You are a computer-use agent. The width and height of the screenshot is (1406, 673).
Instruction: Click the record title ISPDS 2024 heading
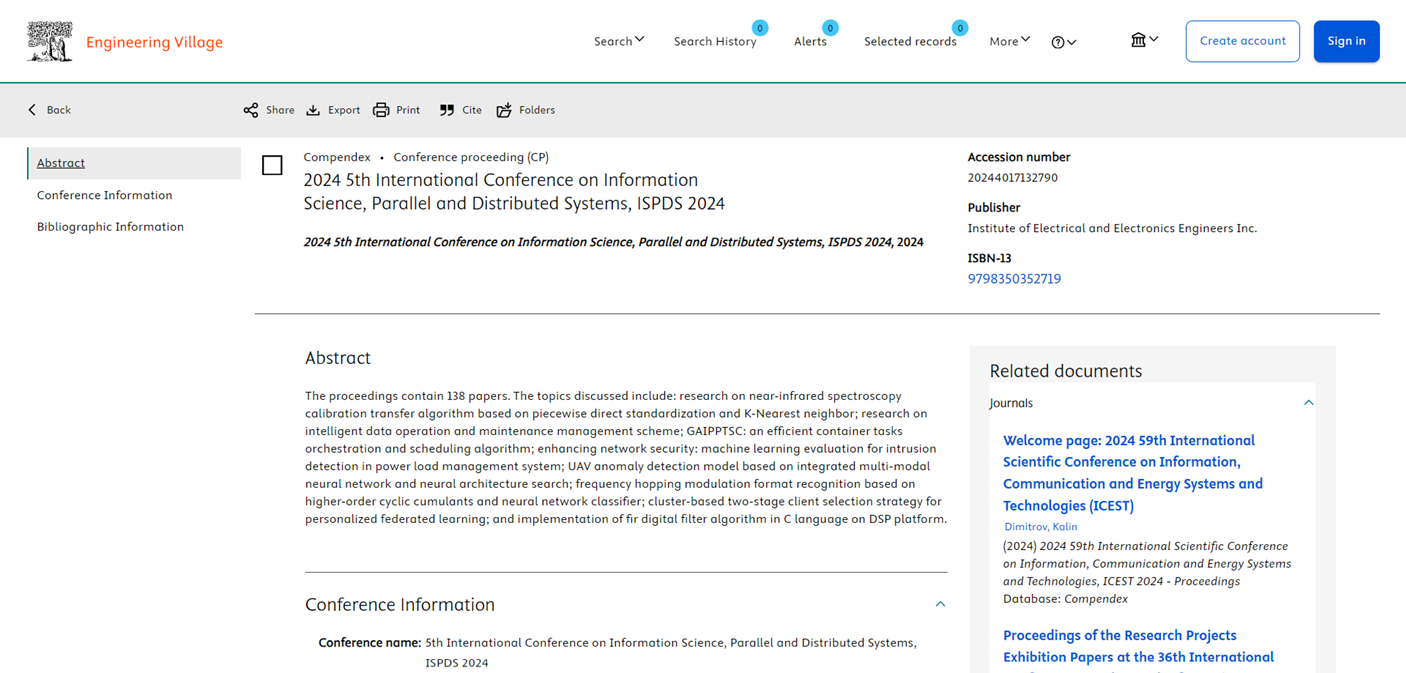[x=514, y=192]
